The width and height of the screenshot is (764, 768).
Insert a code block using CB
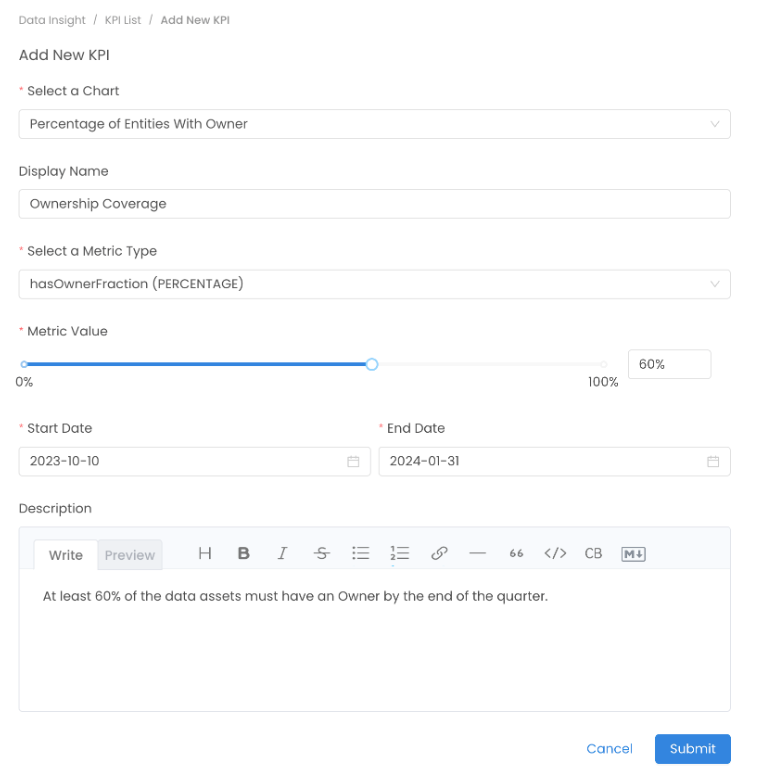tap(593, 553)
